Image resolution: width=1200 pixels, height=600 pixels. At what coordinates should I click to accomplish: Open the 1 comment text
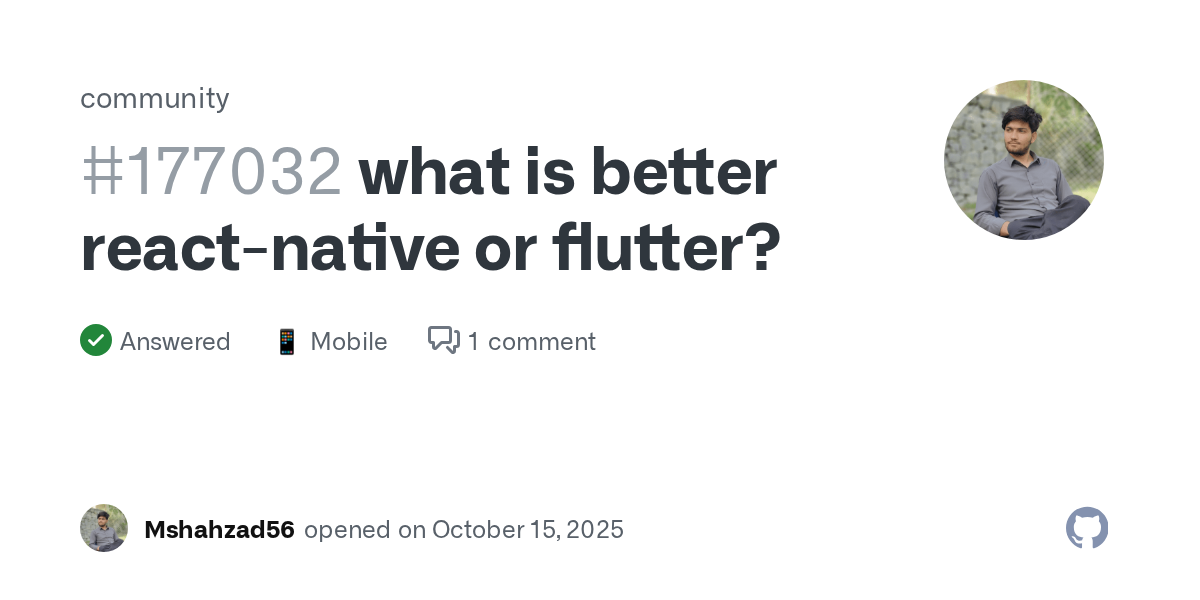pyautogui.click(x=531, y=342)
